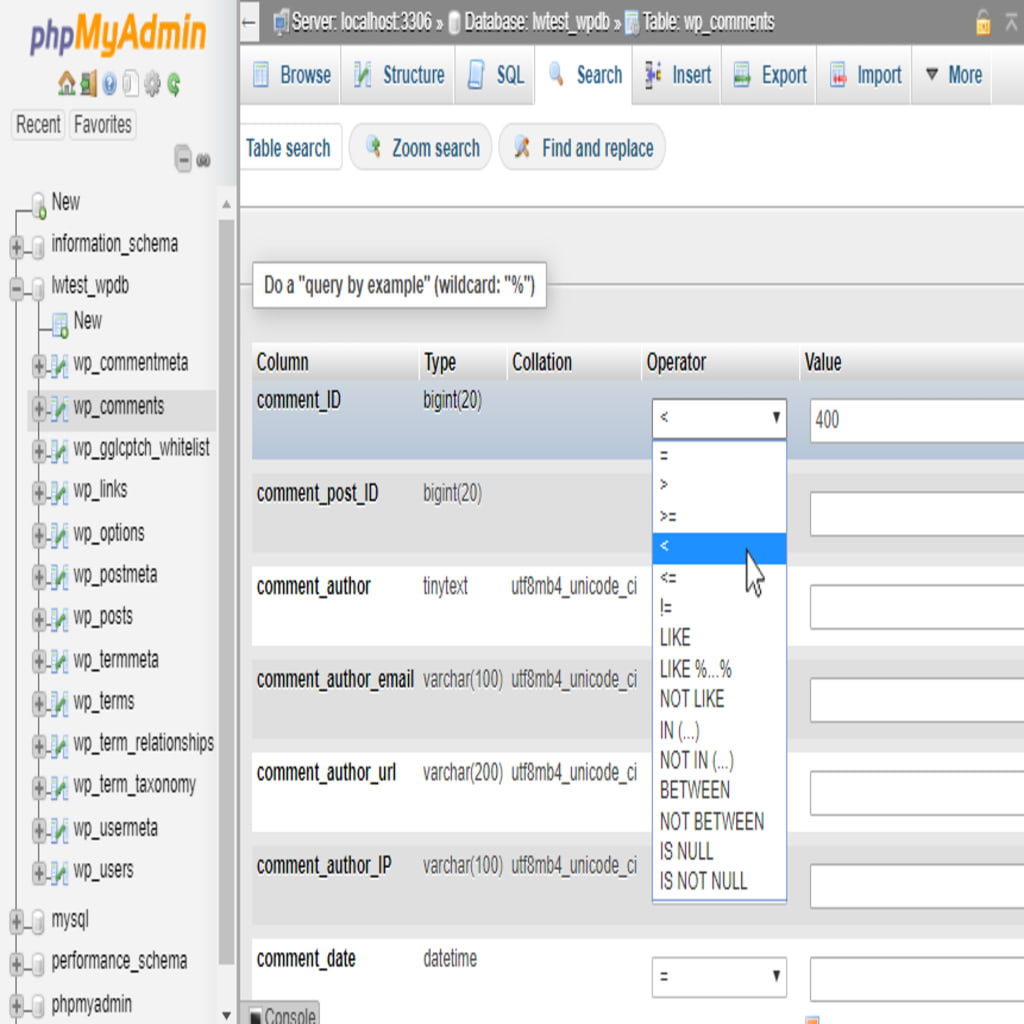
Task: Click the lock icon in top bar
Action: pyautogui.click(x=983, y=22)
